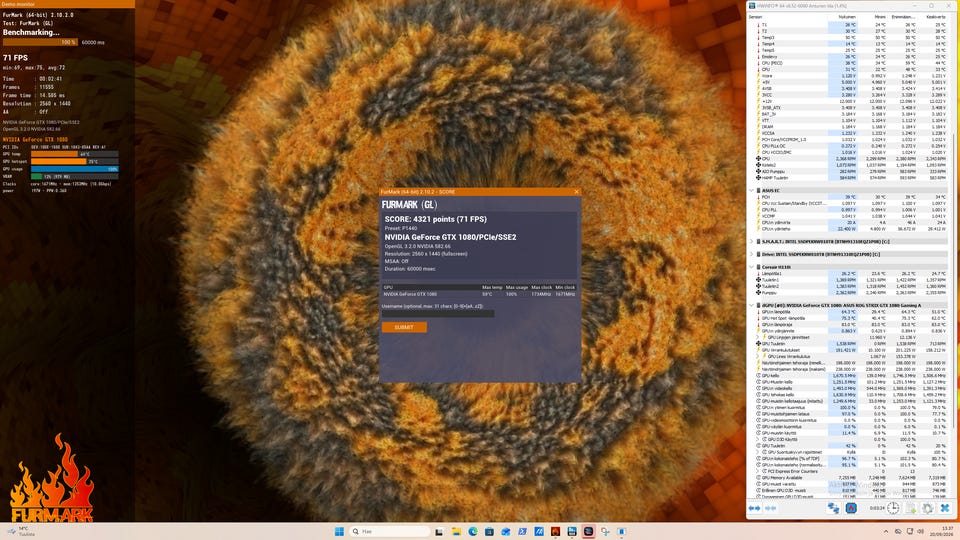Click the GPU usage bar in FurMark monitor
960x540 pixels.
[74, 169]
